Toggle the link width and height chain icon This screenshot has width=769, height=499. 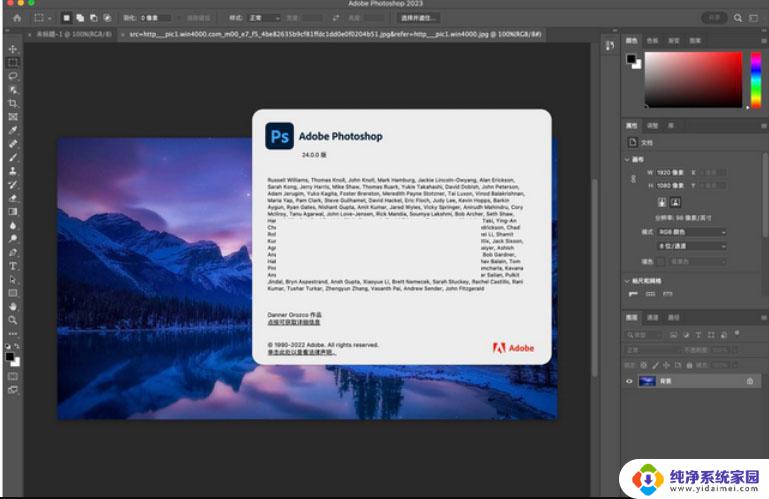[633, 179]
